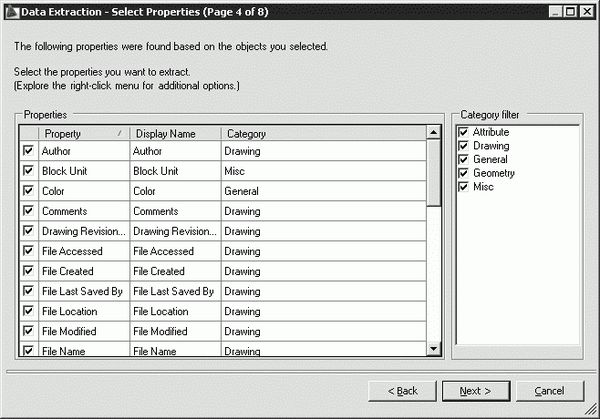Select the Author display name cell

click(176, 151)
